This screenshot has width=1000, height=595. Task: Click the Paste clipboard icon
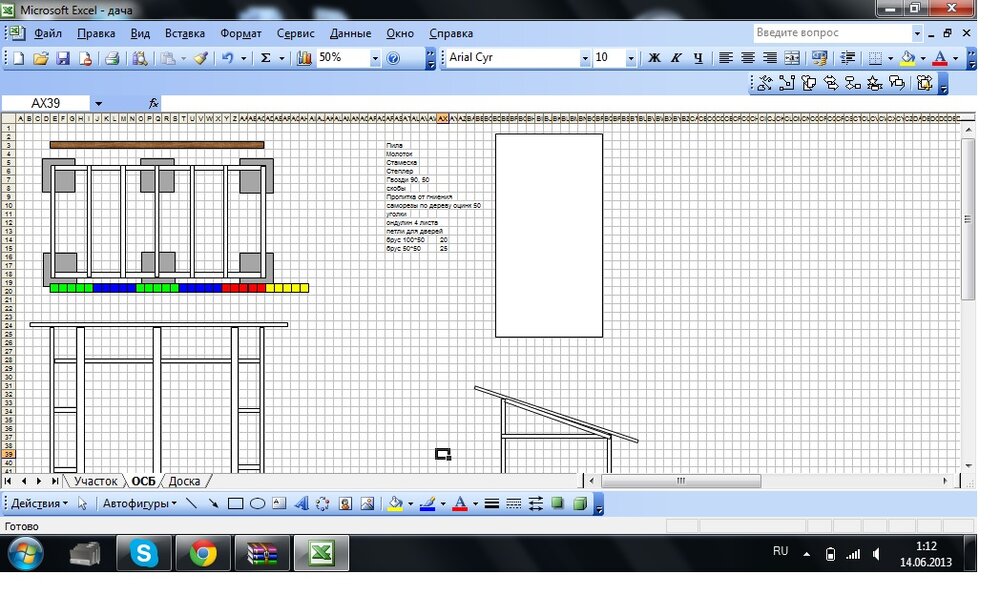(x=168, y=58)
